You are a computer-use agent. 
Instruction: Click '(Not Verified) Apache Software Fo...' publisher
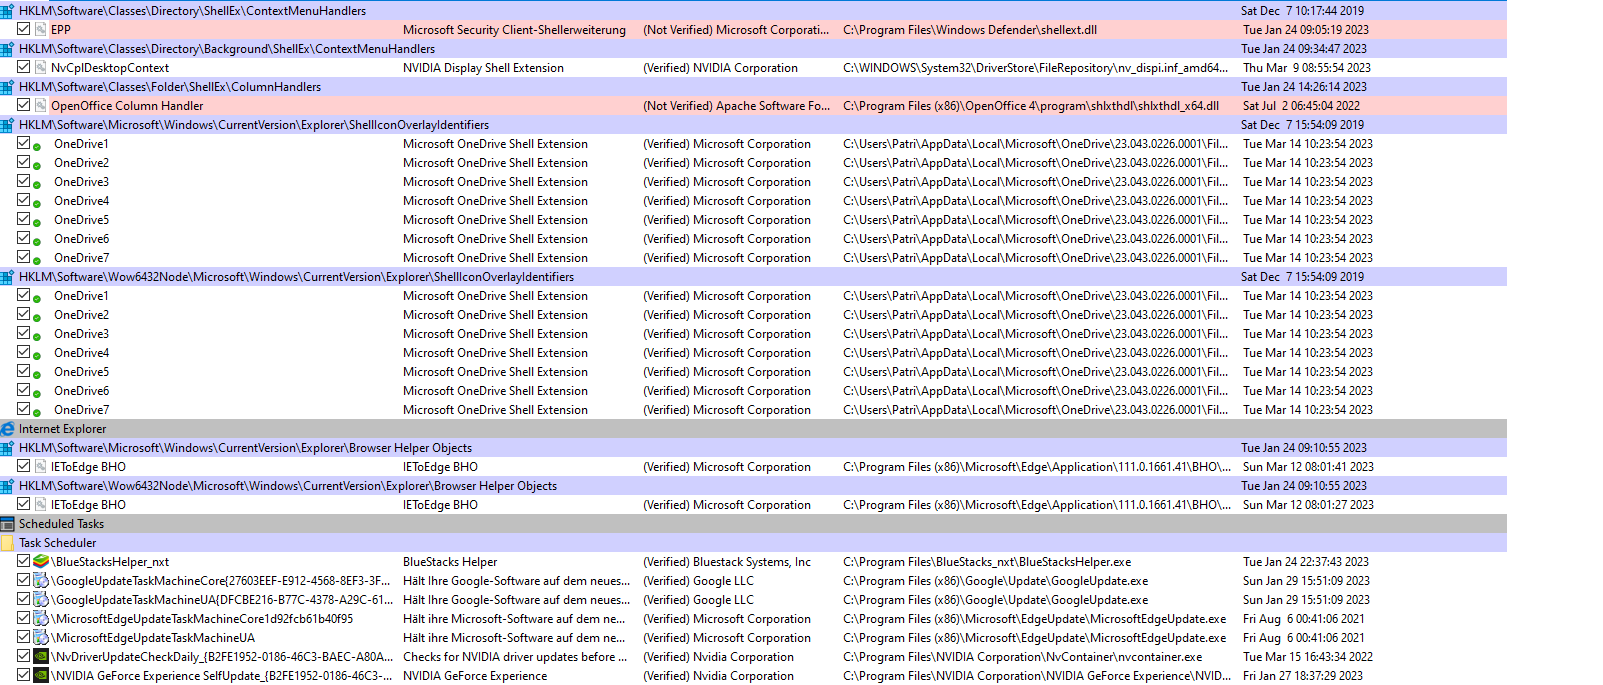736,106
